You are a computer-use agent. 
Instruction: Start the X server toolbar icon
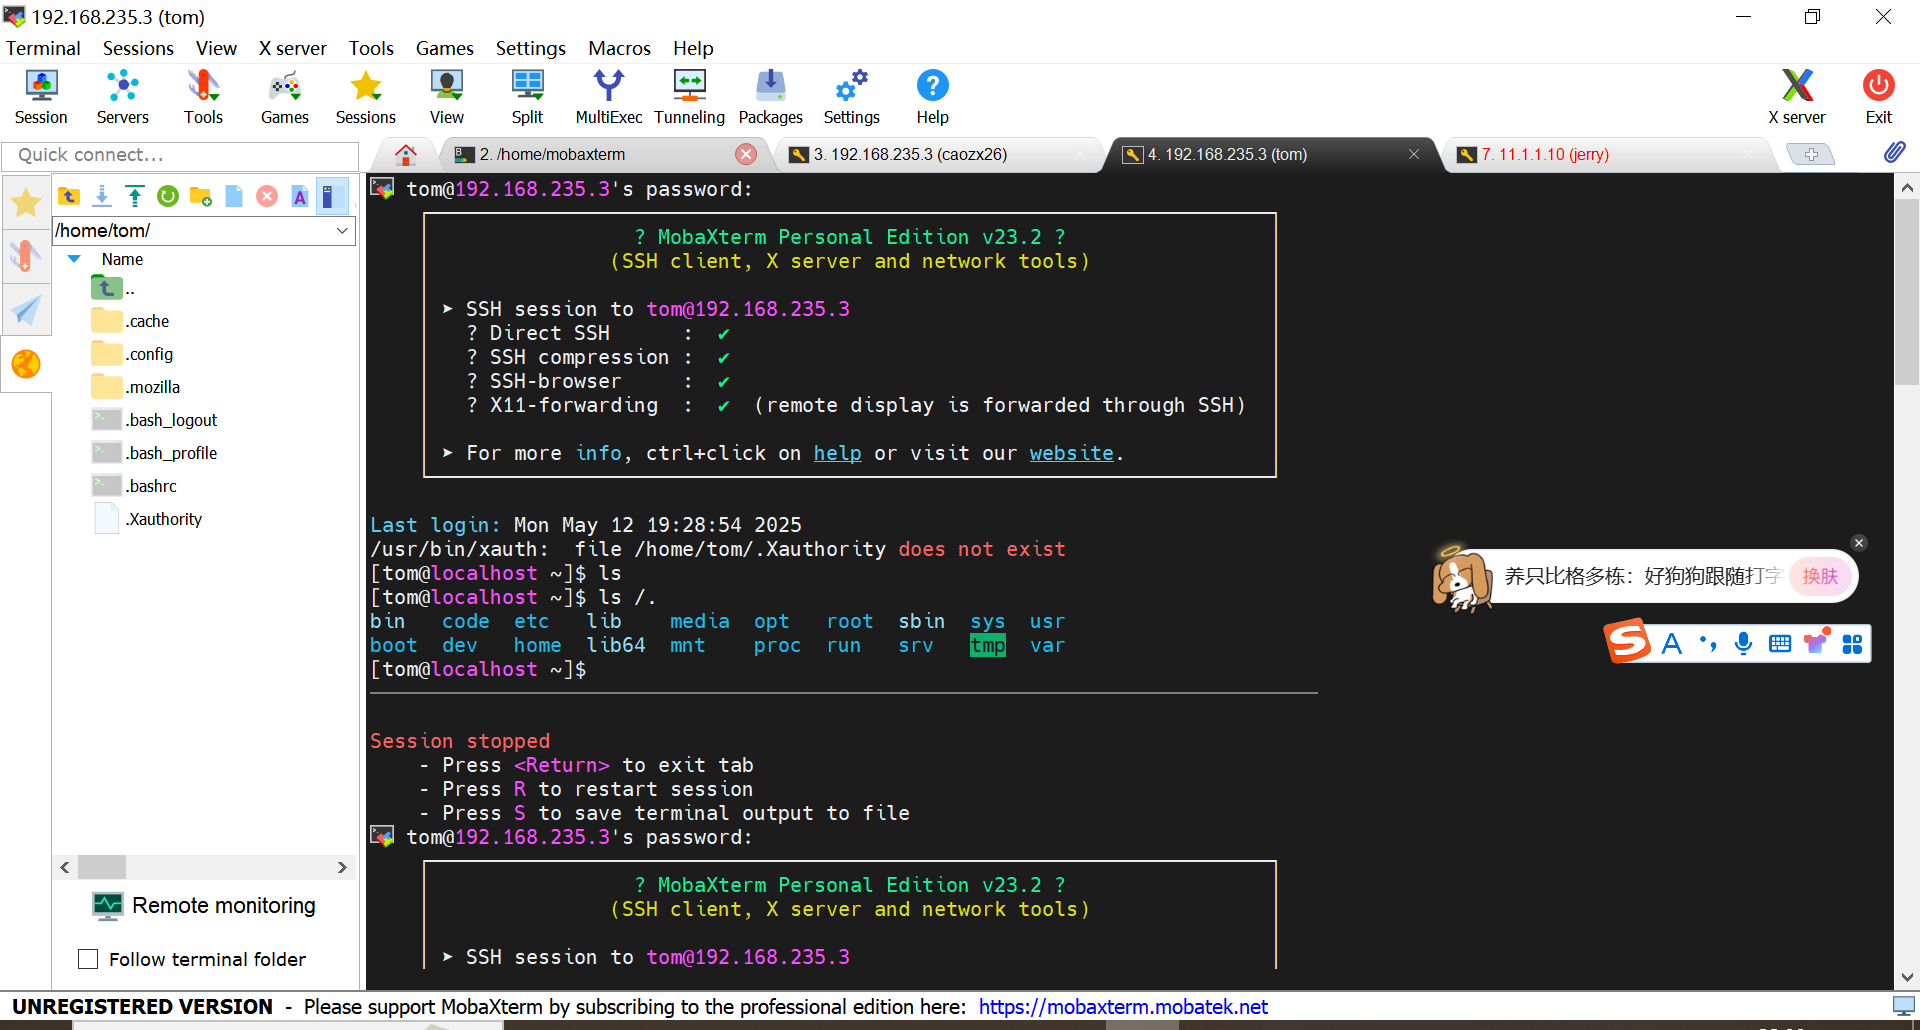click(x=1796, y=97)
